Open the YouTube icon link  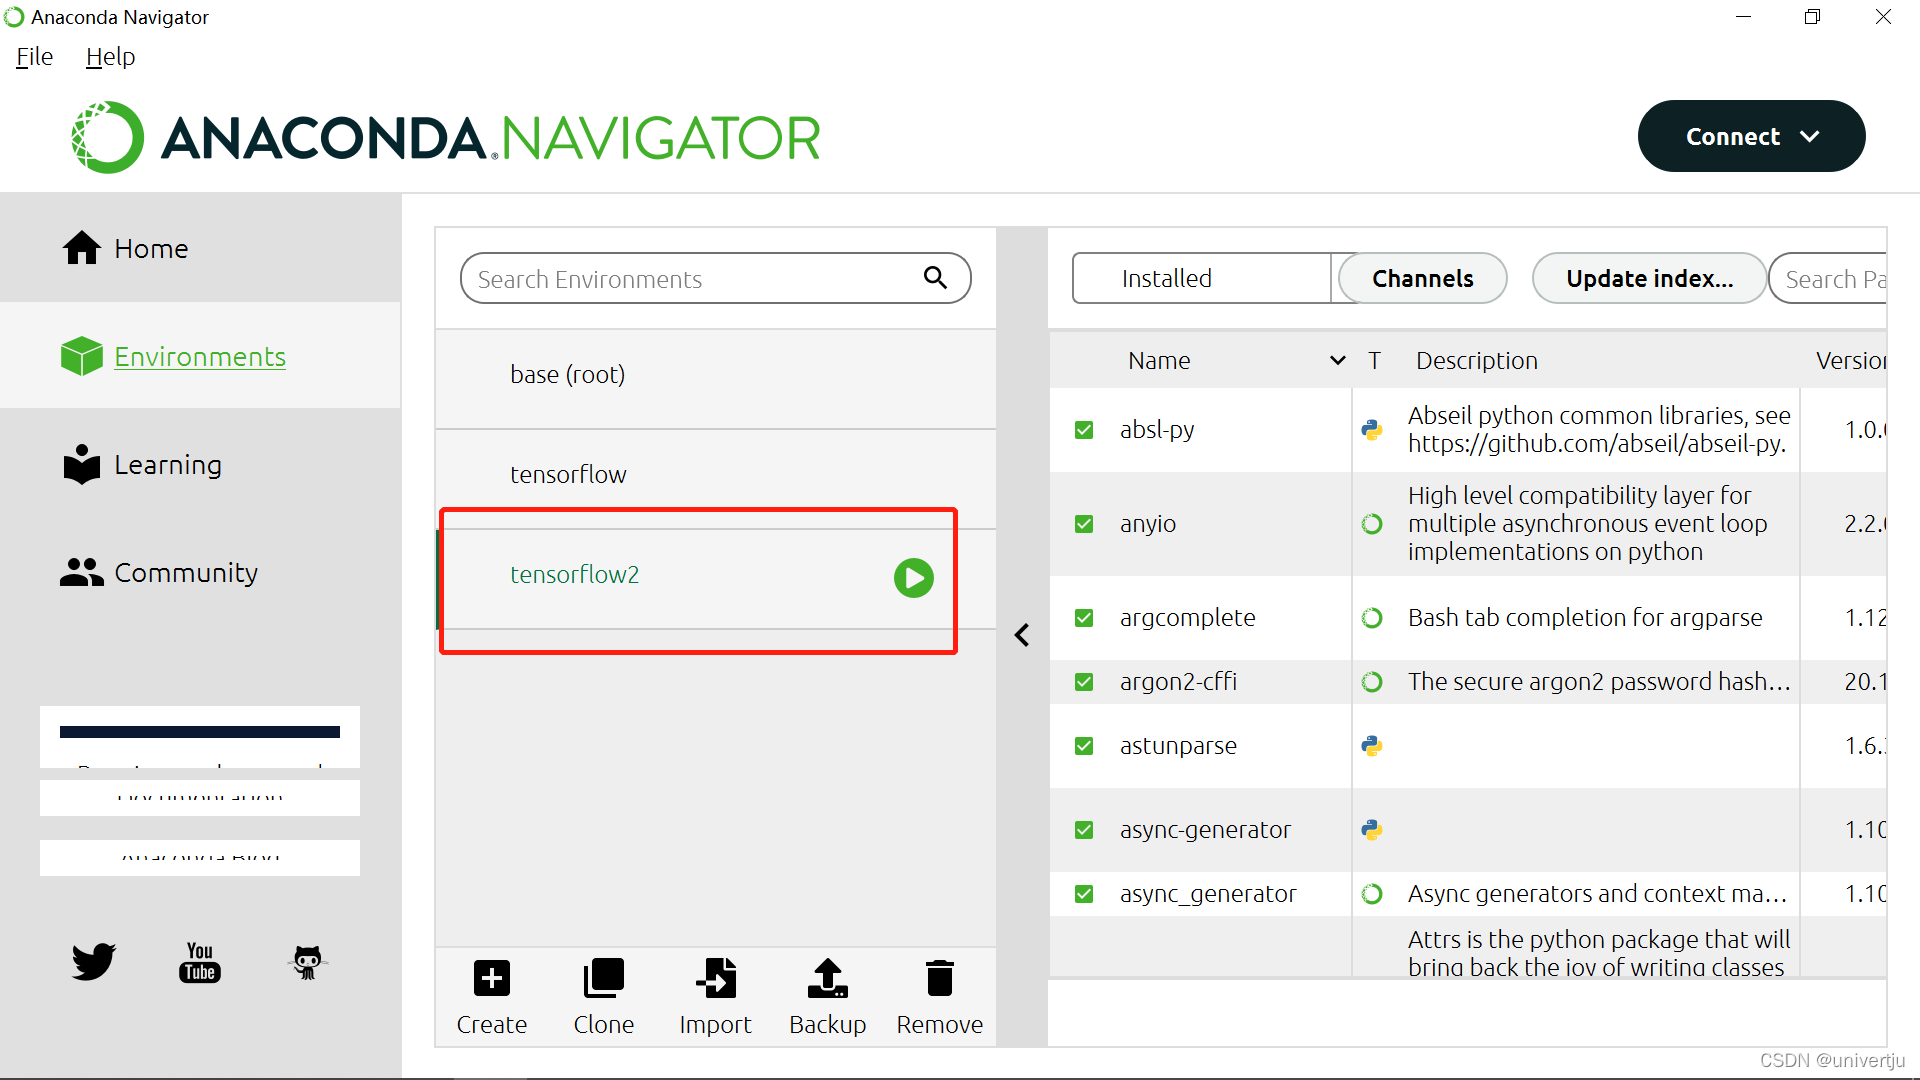(x=200, y=962)
